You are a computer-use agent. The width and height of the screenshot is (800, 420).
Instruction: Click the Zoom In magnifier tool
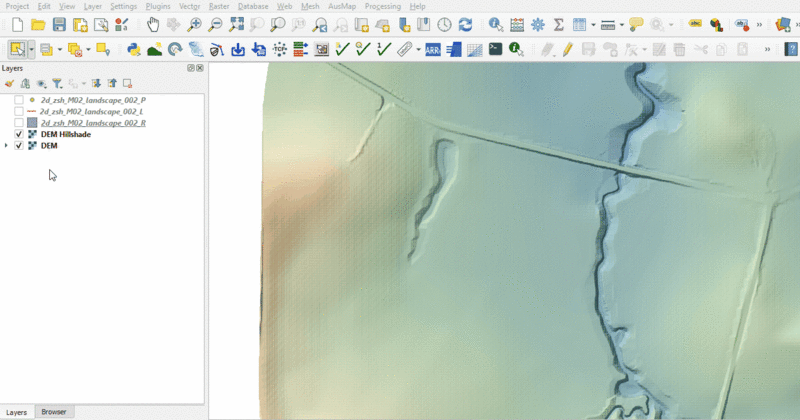pos(194,25)
